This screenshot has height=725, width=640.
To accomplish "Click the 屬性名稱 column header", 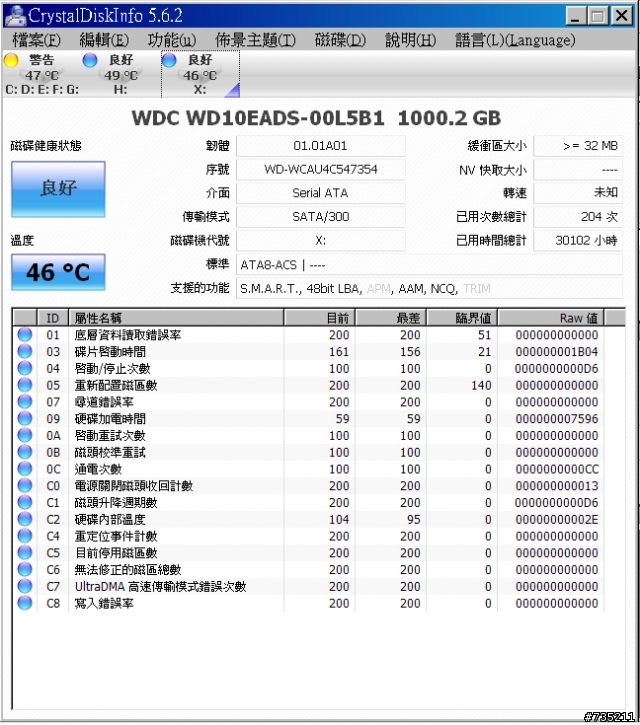I will [176, 318].
